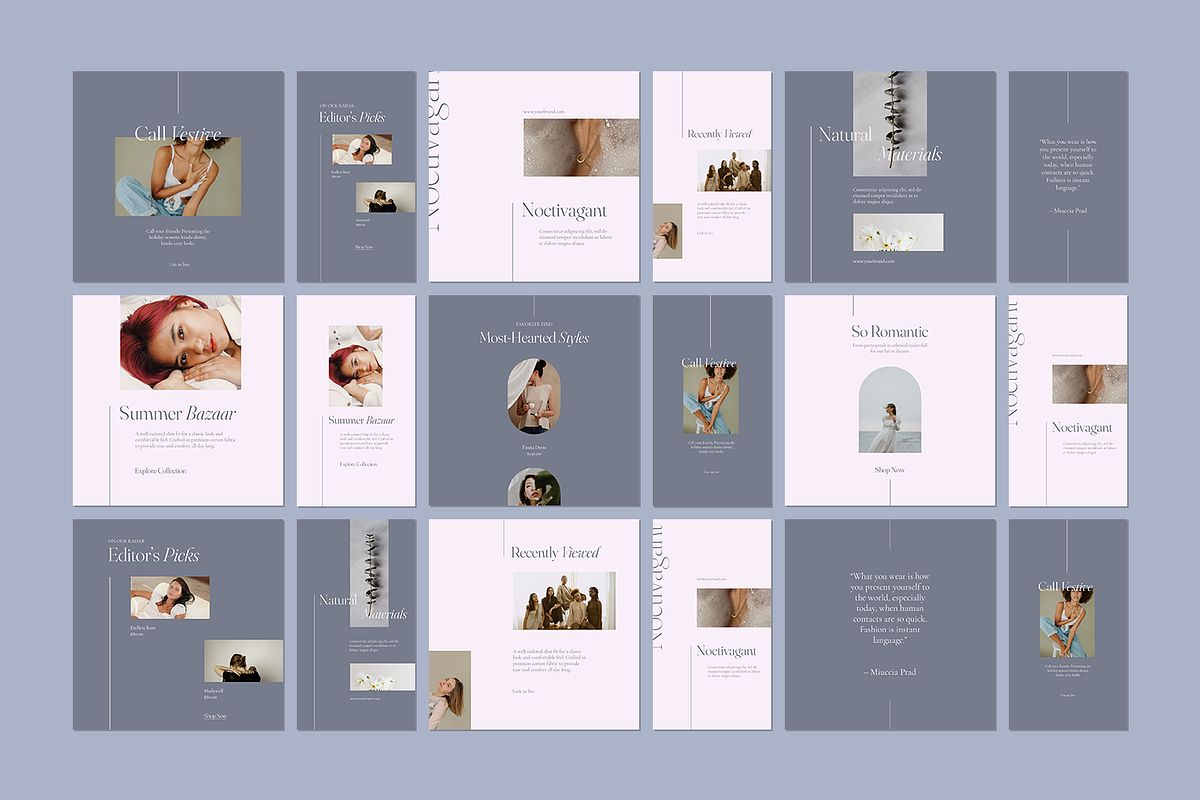Click the wide 'Editor's Picks' heading
This screenshot has height=800, width=1200.
coord(154,555)
